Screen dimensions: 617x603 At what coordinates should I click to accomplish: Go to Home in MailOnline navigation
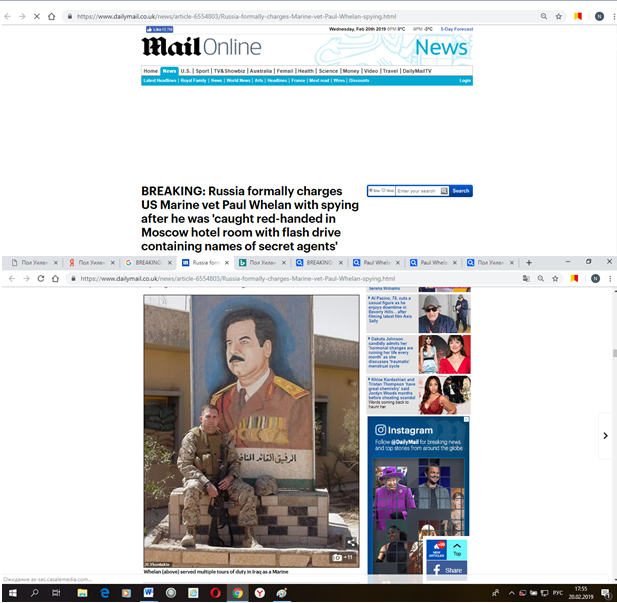tap(151, 71)
